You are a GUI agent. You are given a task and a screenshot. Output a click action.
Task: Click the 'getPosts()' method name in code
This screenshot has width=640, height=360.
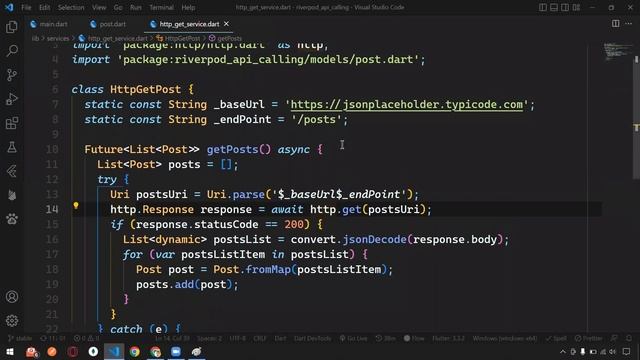pyautogui.click(x=238, y=149)
